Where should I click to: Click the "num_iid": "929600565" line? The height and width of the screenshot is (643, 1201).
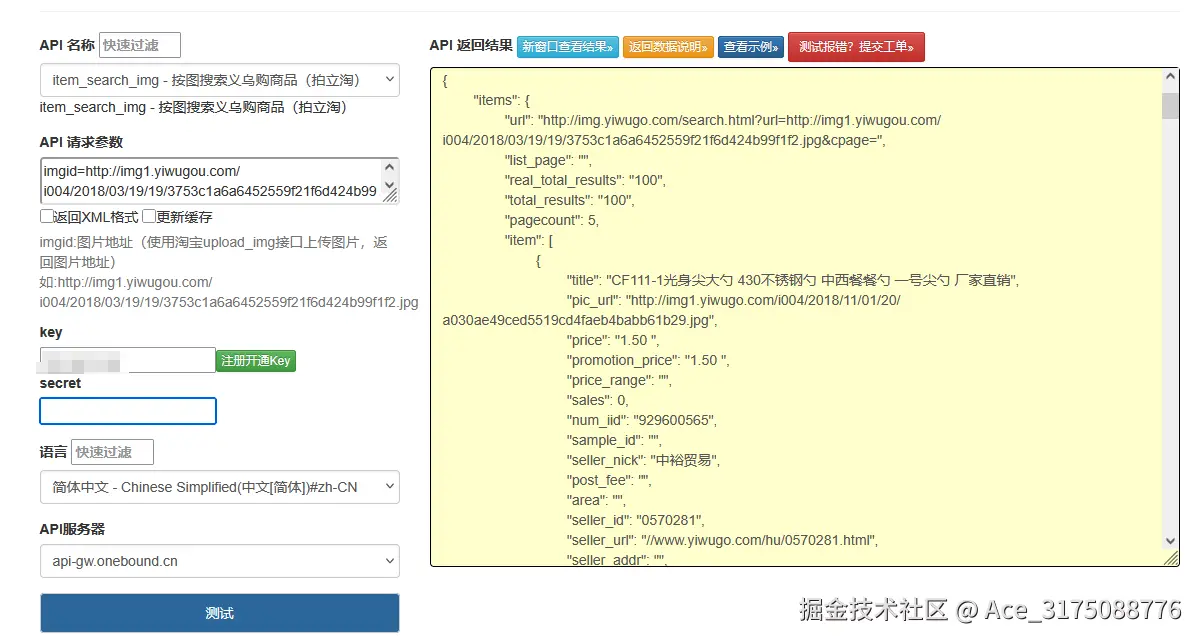point(642,420)
